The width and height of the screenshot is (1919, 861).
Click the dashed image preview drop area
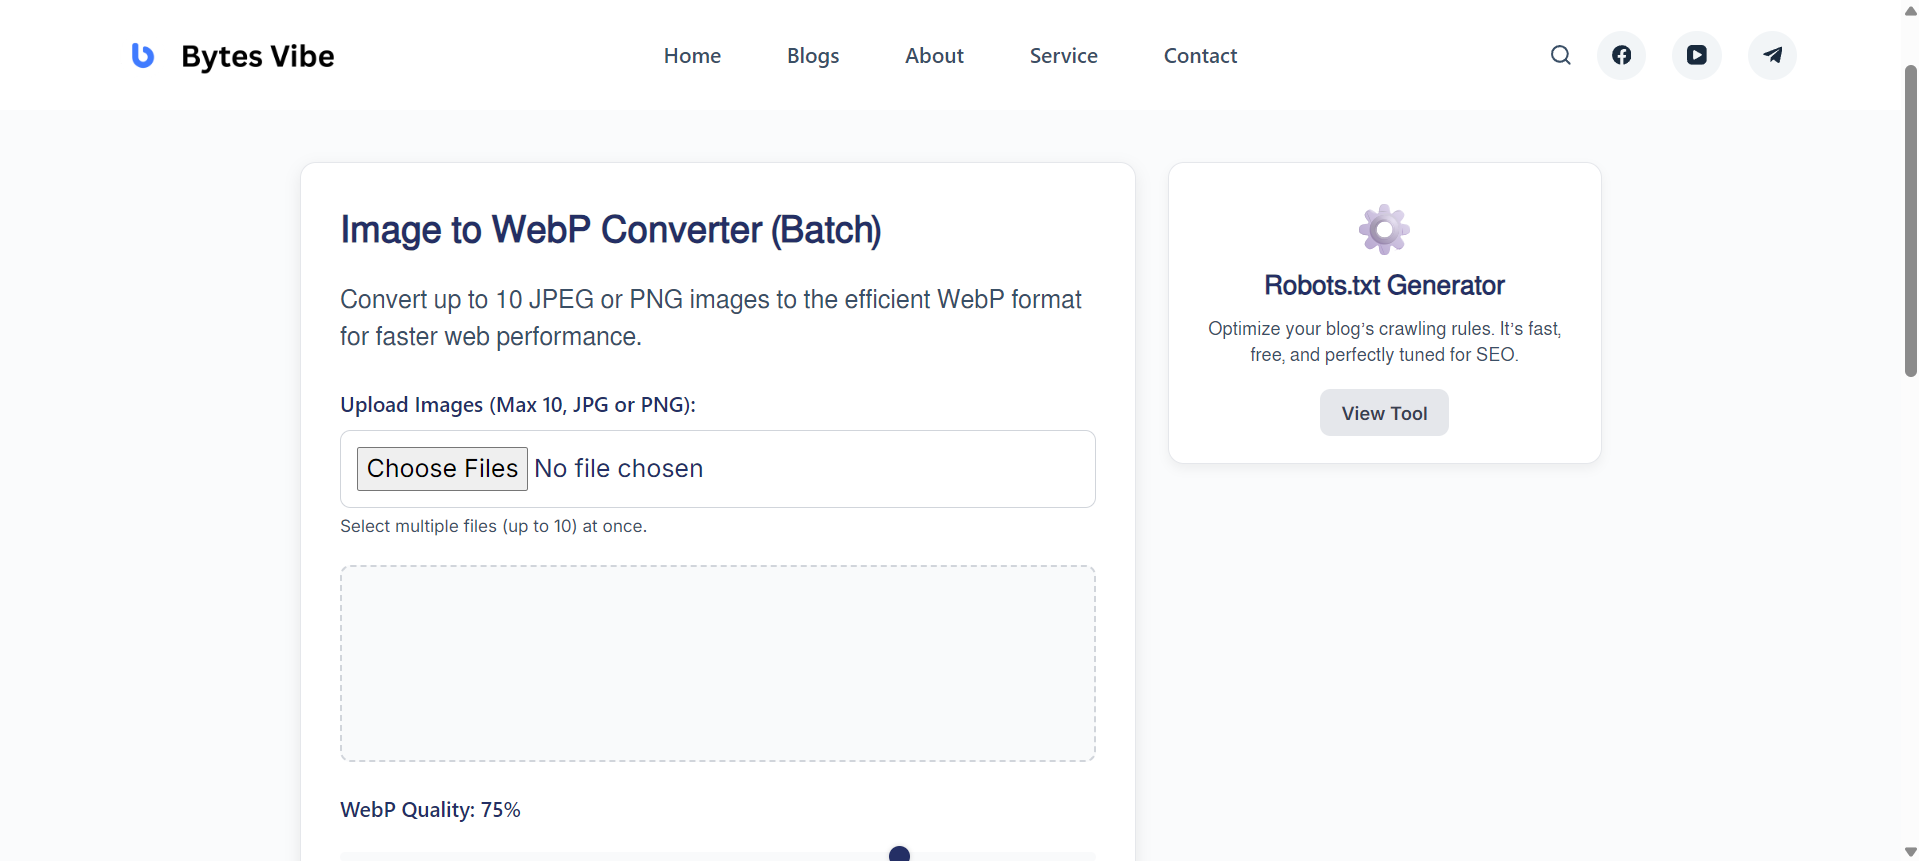pos(717,663)
